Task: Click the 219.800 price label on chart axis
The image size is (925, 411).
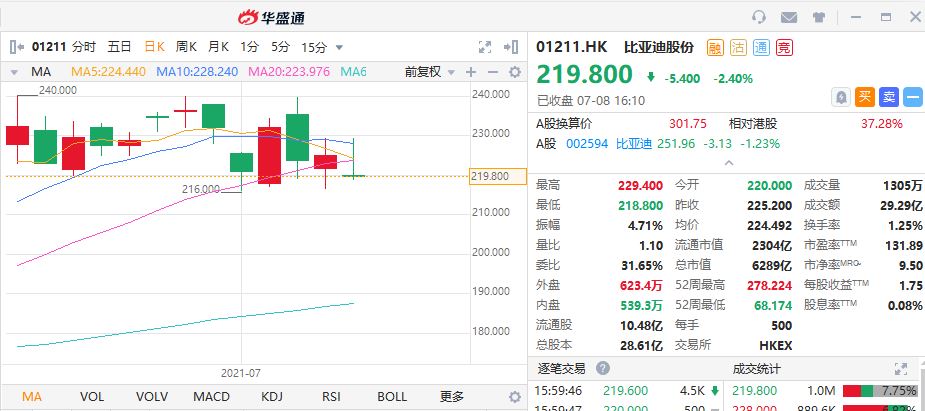Action: [498, 176]
